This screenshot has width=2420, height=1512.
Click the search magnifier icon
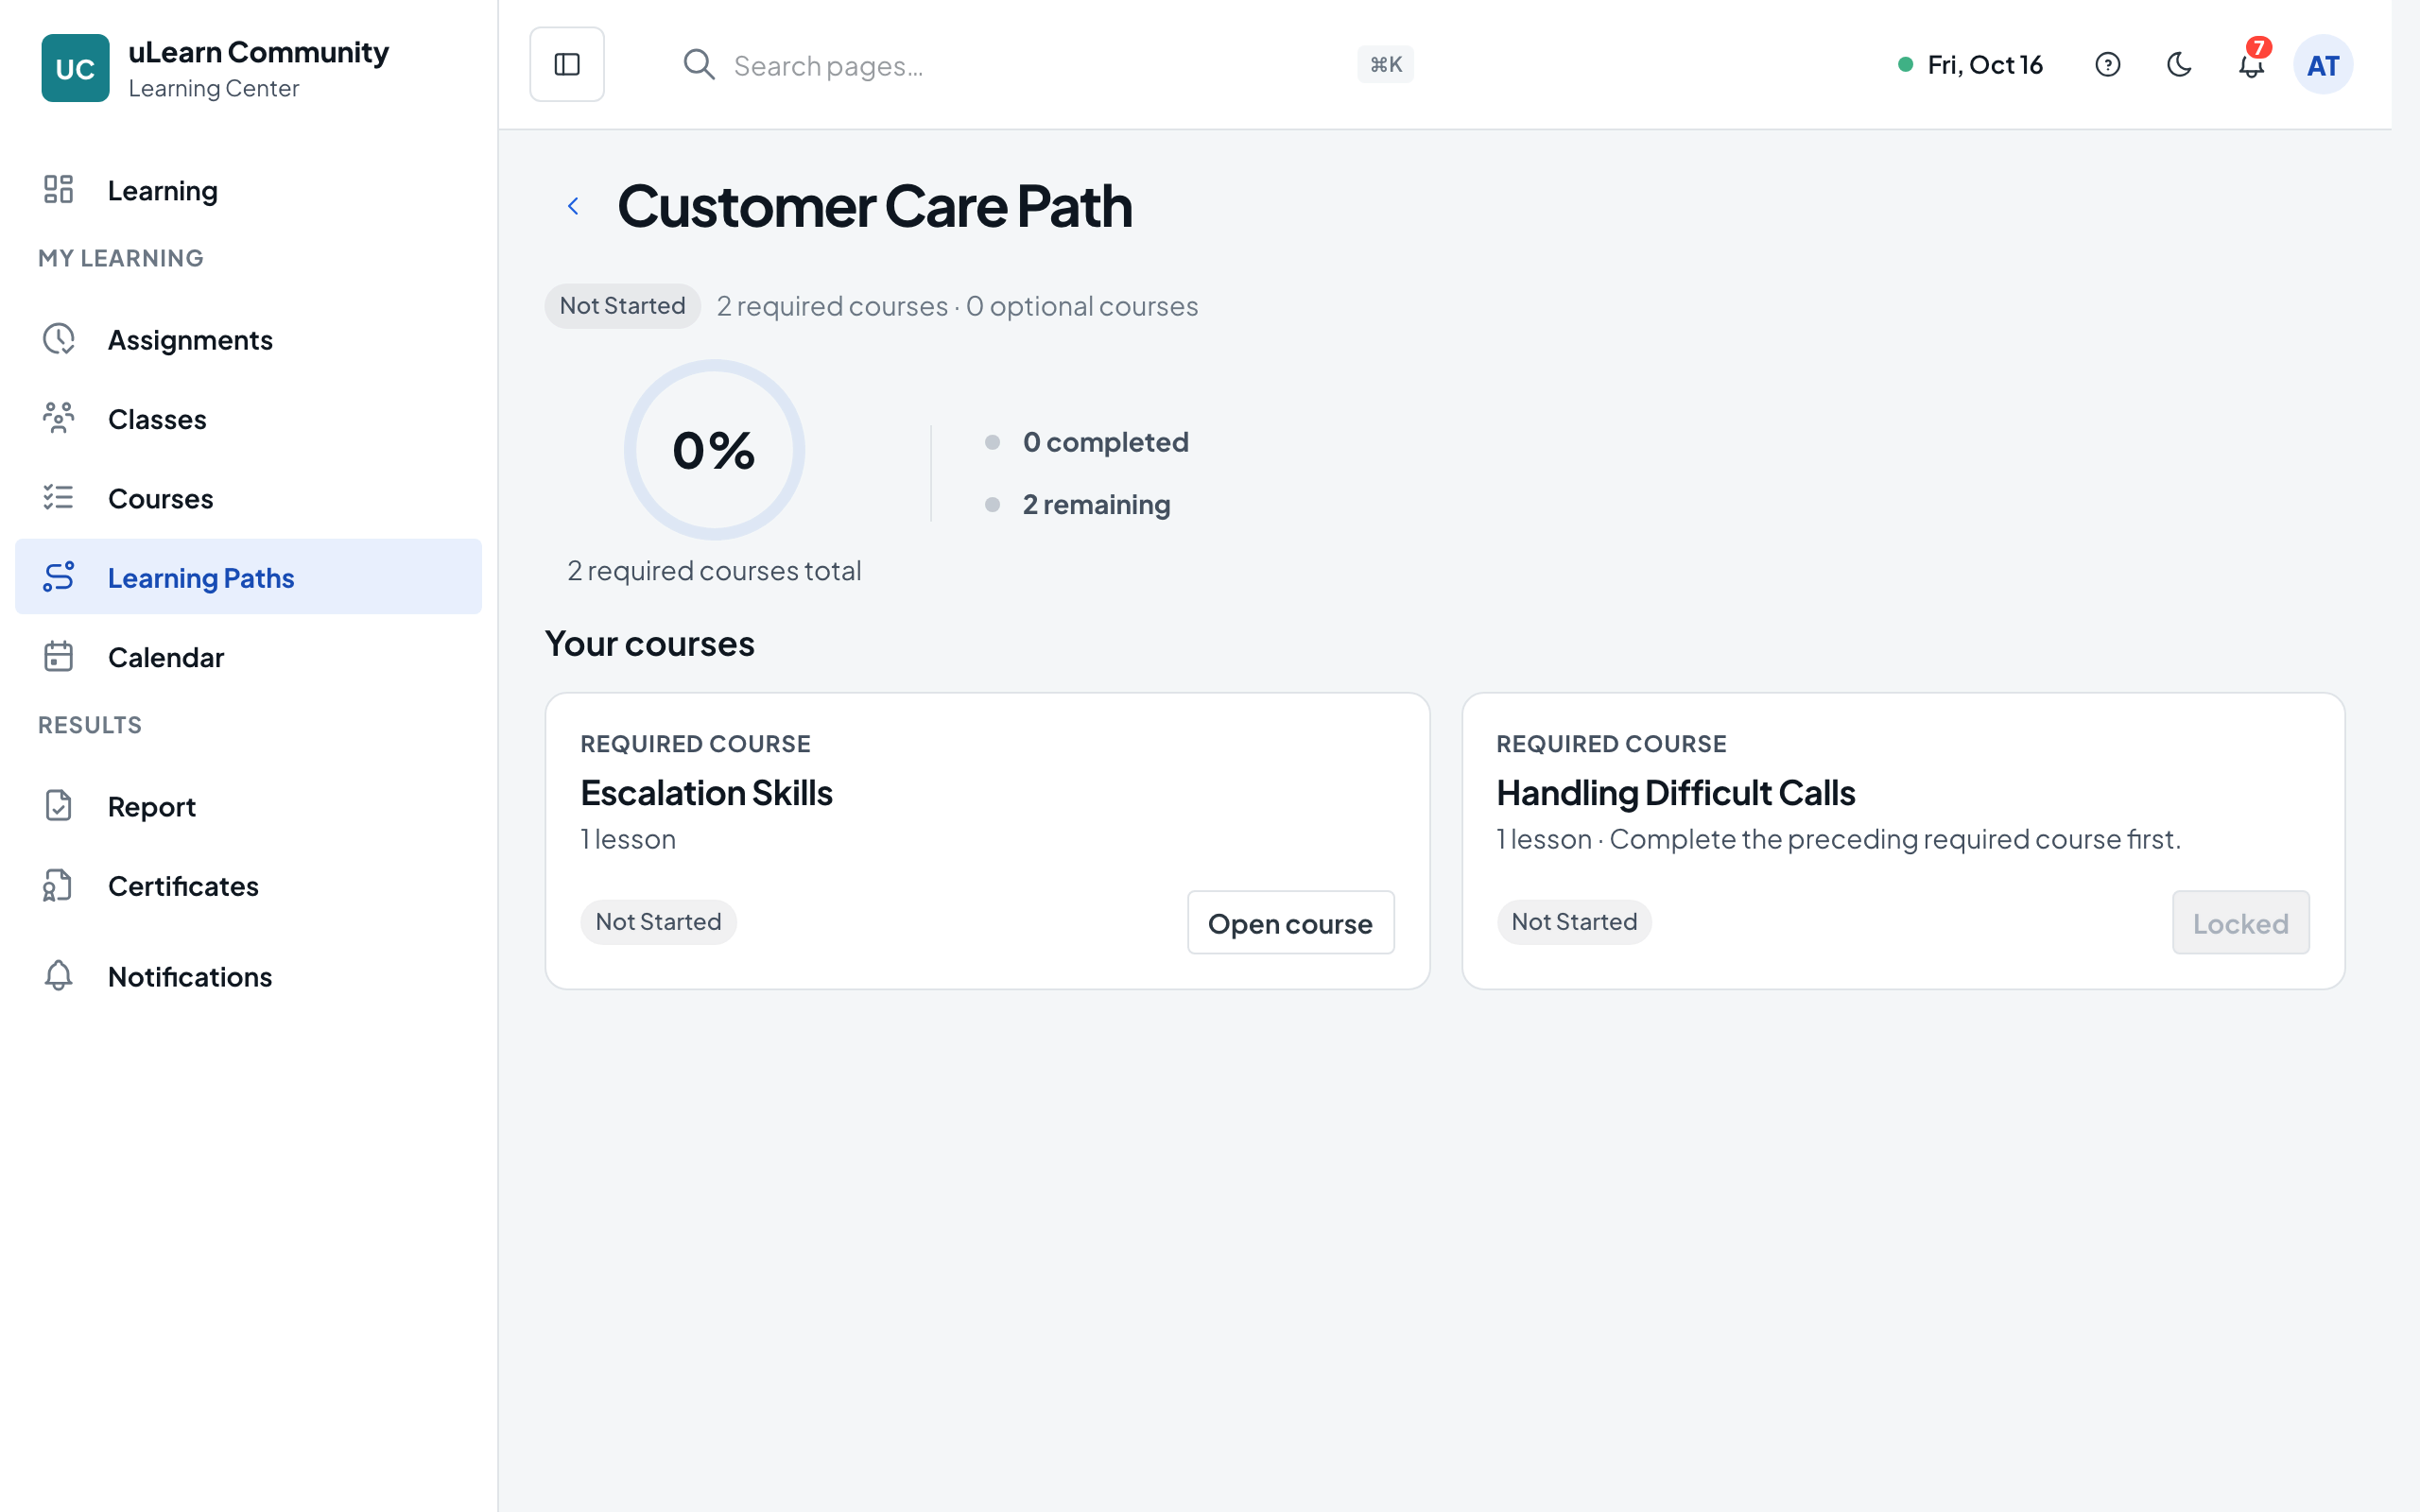[x=699, y=64]
